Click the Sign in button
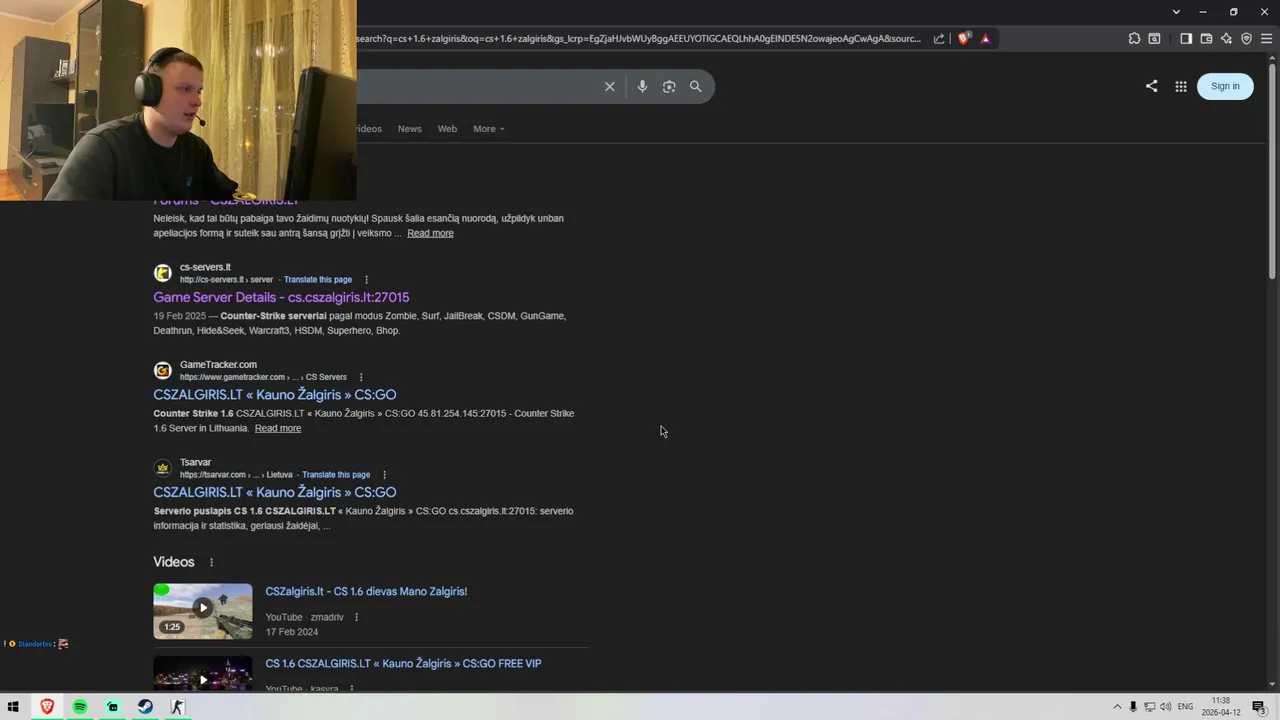This screenshot has height=720, width=1280. [1225, 86]
